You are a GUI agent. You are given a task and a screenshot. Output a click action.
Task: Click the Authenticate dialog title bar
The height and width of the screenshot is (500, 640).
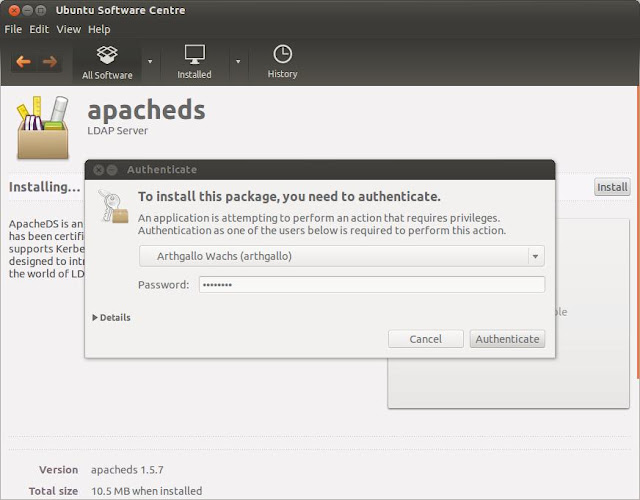tap(320, 170)
